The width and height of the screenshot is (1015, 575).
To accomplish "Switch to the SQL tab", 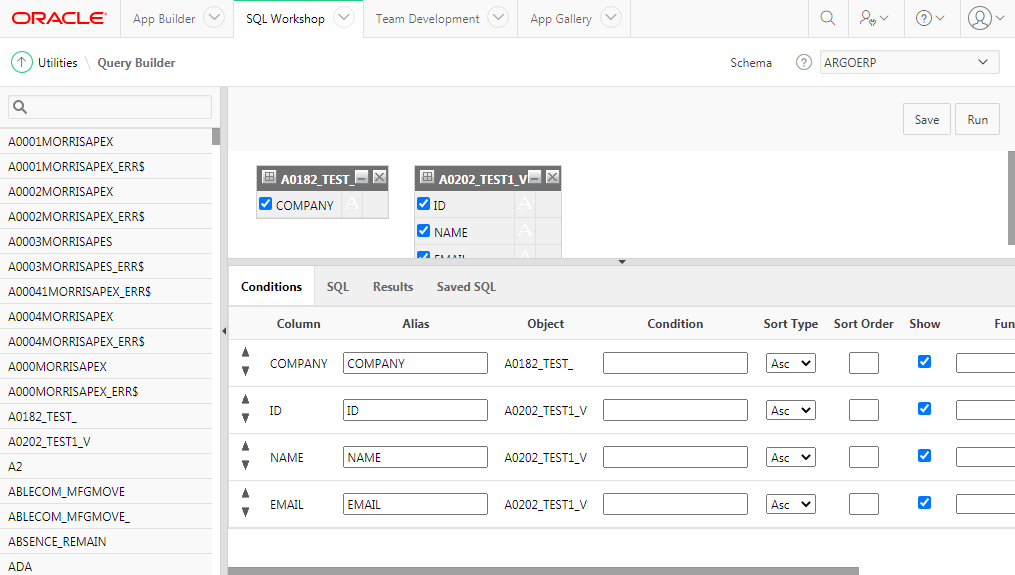I will 337,286.
